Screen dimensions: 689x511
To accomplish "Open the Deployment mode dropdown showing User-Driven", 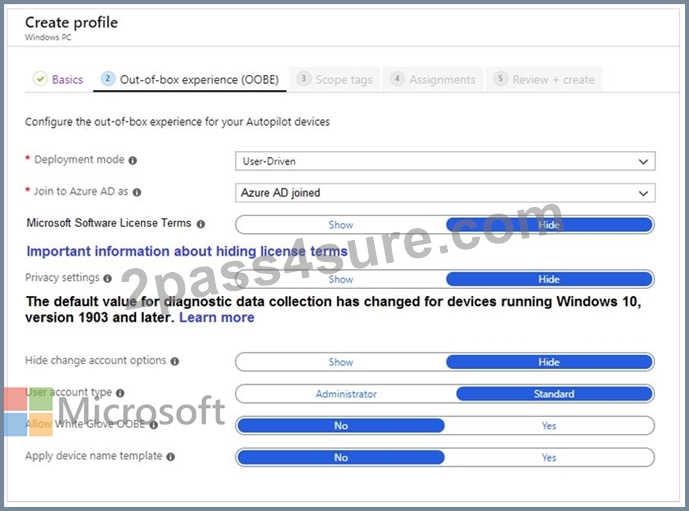I will (445, 161).
